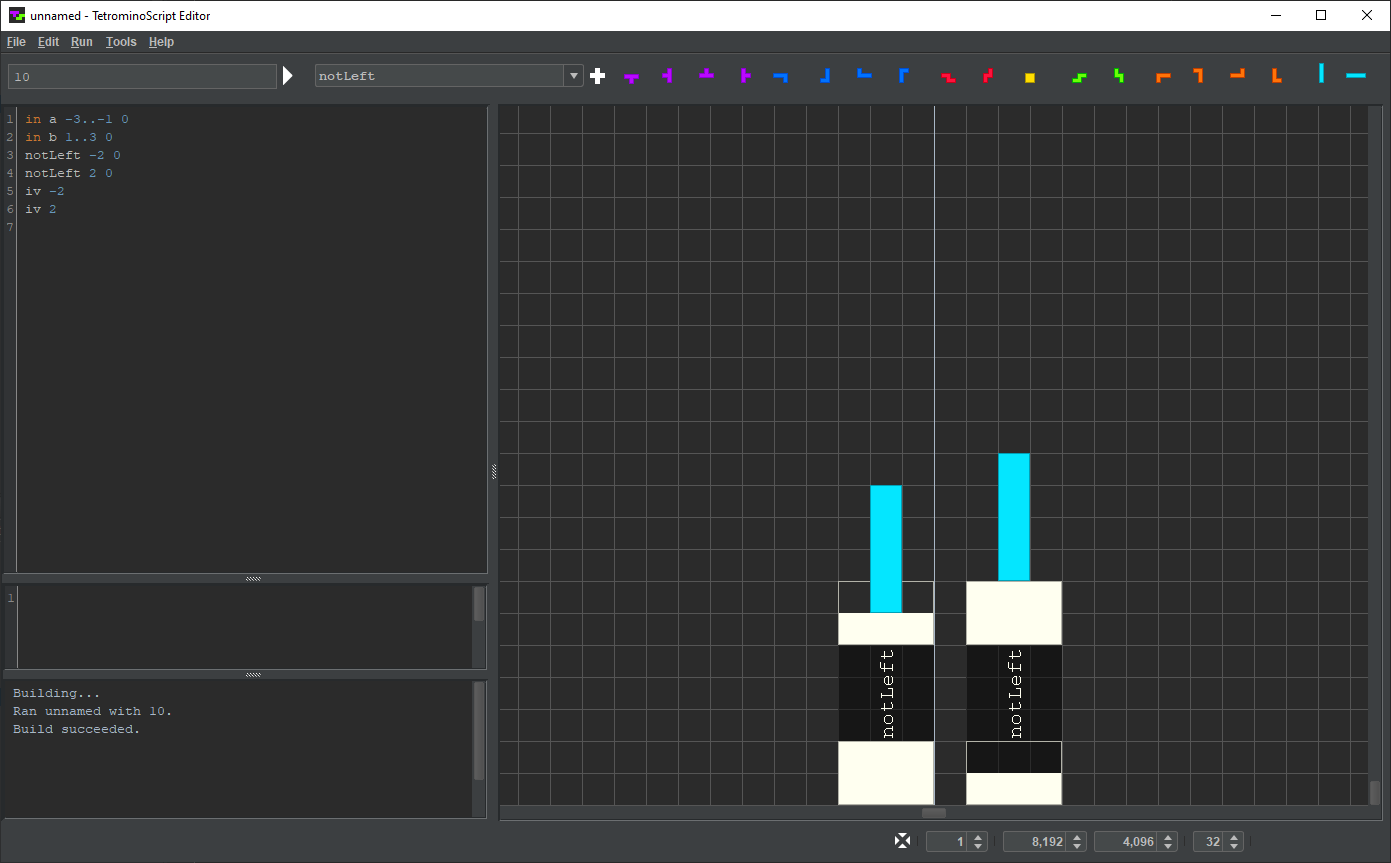The image size is (1391, 863).
Task: Select the orange horizontal L-piece with left hook down
Action: coord(1162,76)
